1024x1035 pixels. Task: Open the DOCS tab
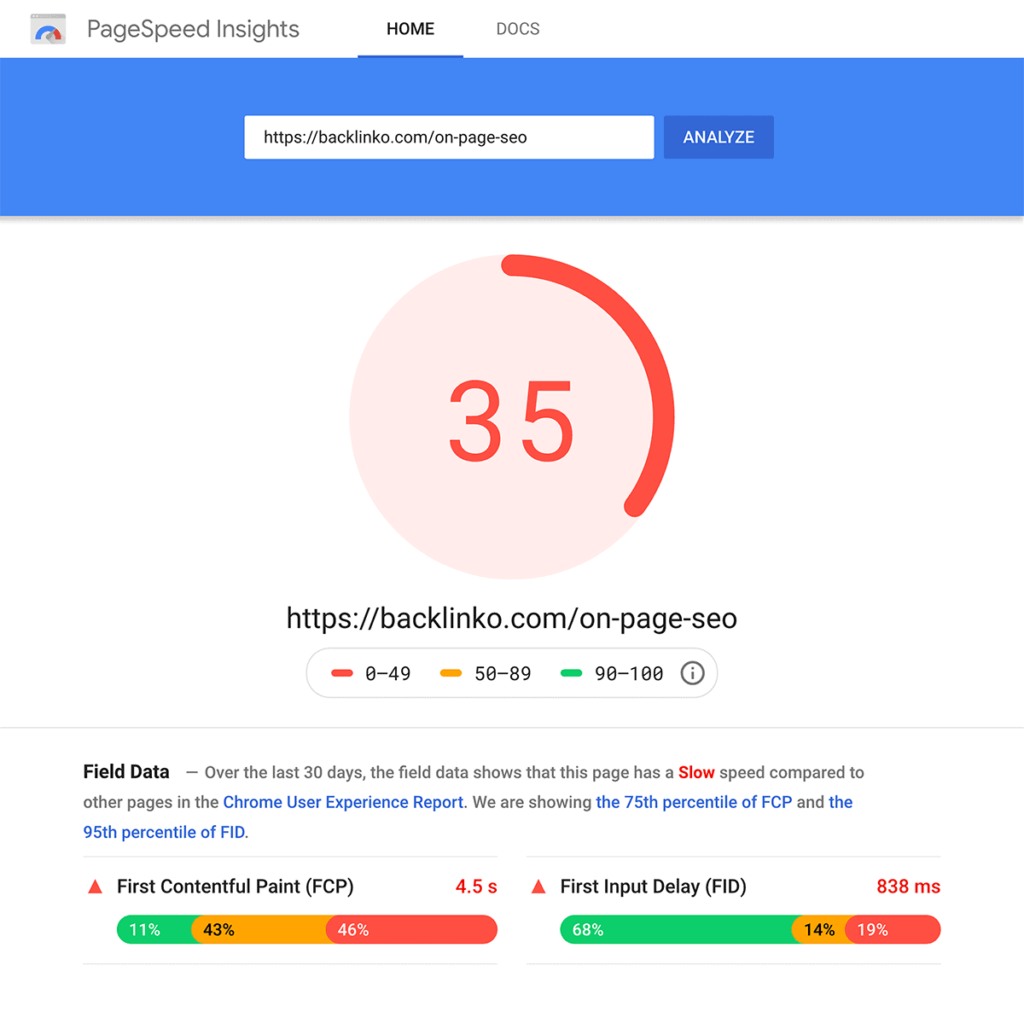[x=517, y=29]
